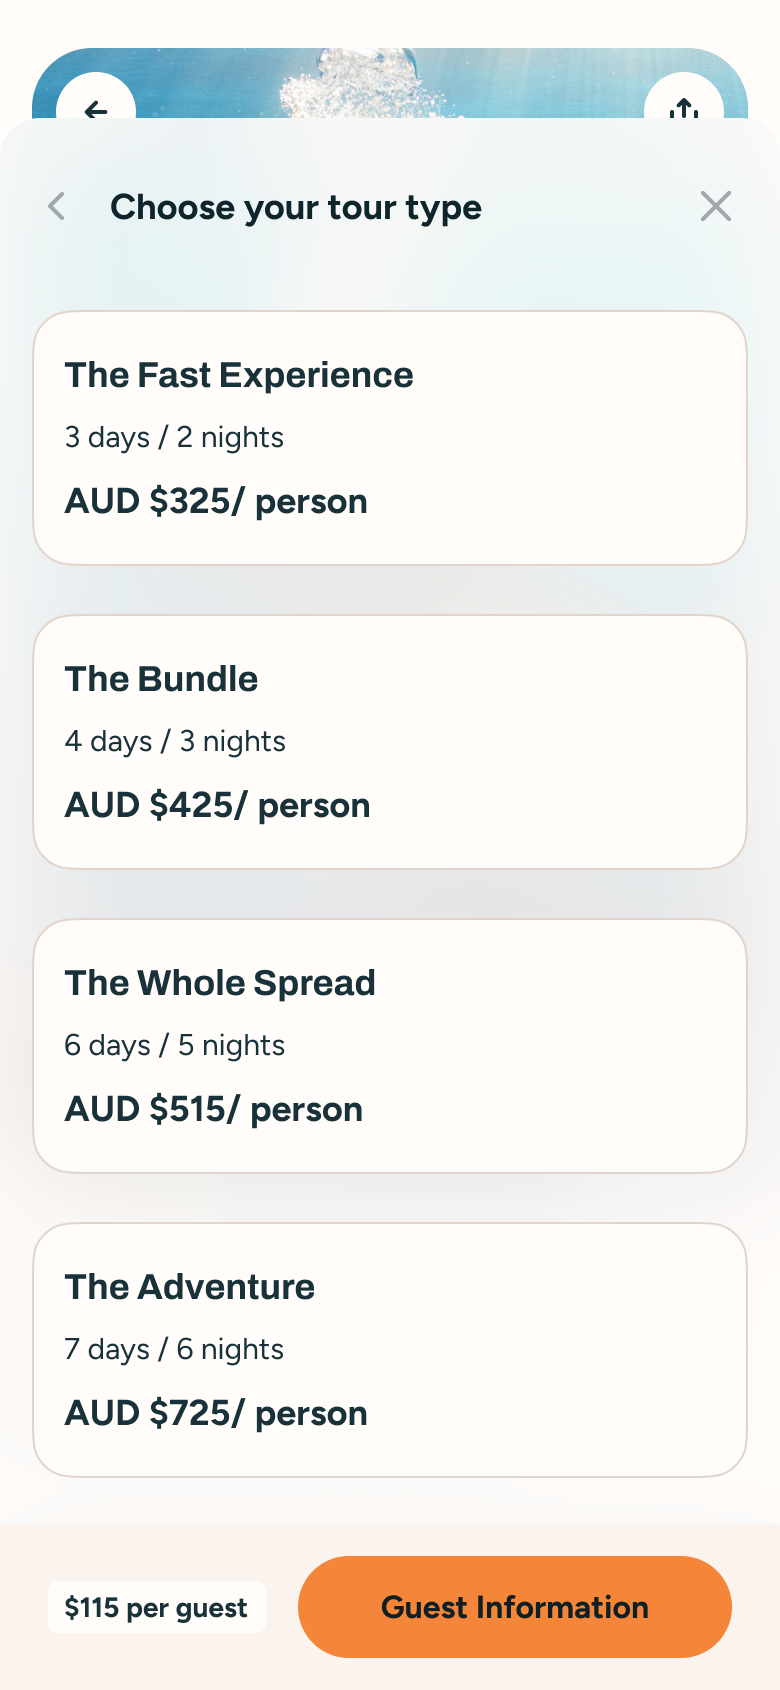Select The Fast Experience tour option
780x1690 pixels.
390,437
